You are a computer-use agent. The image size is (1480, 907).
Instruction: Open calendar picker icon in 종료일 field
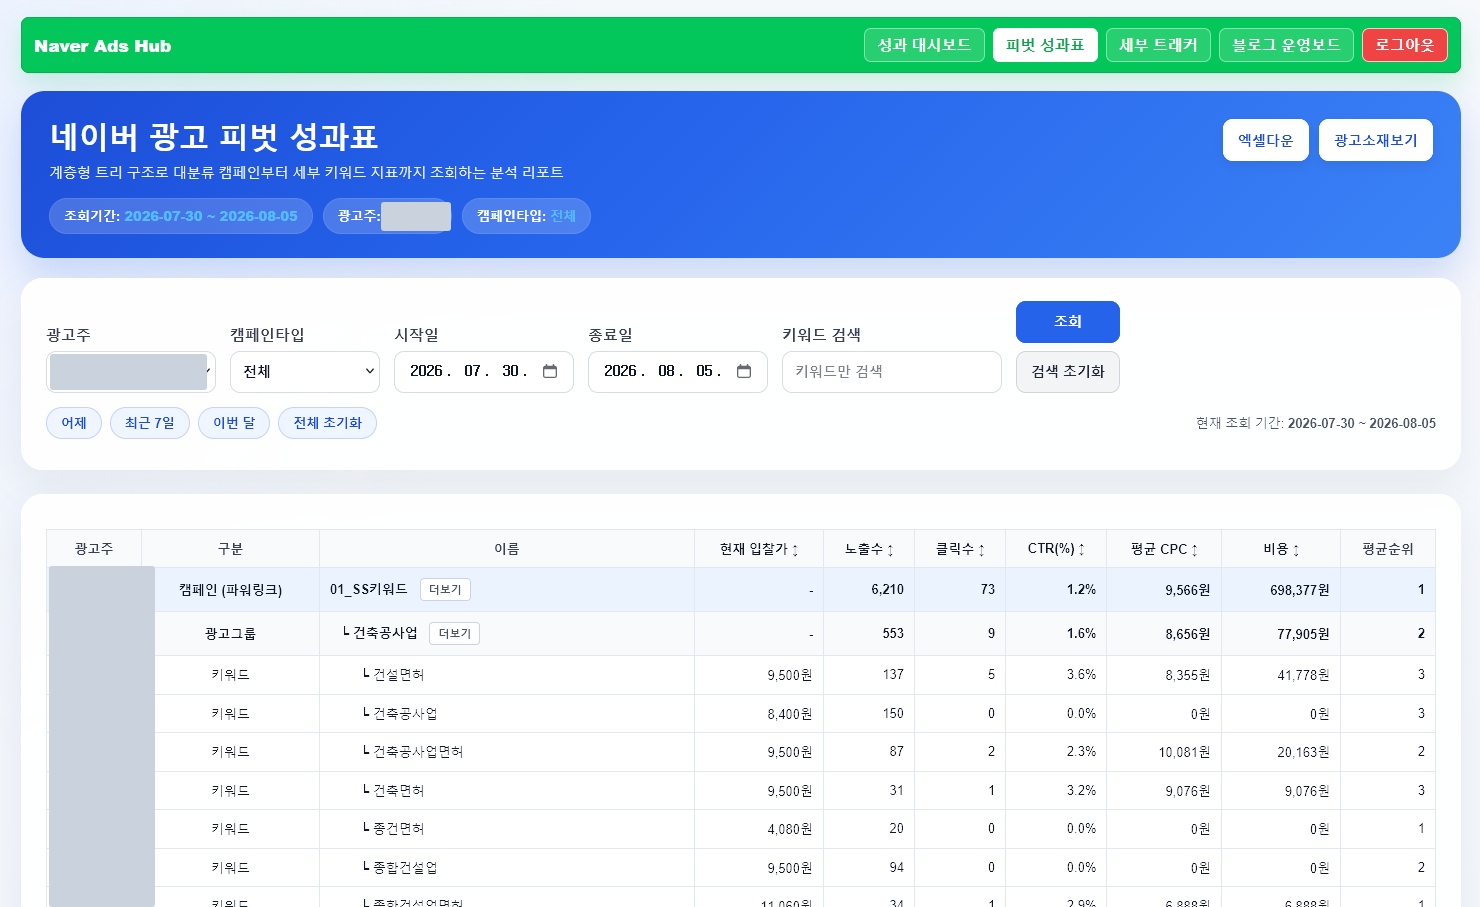pos(744,371)
